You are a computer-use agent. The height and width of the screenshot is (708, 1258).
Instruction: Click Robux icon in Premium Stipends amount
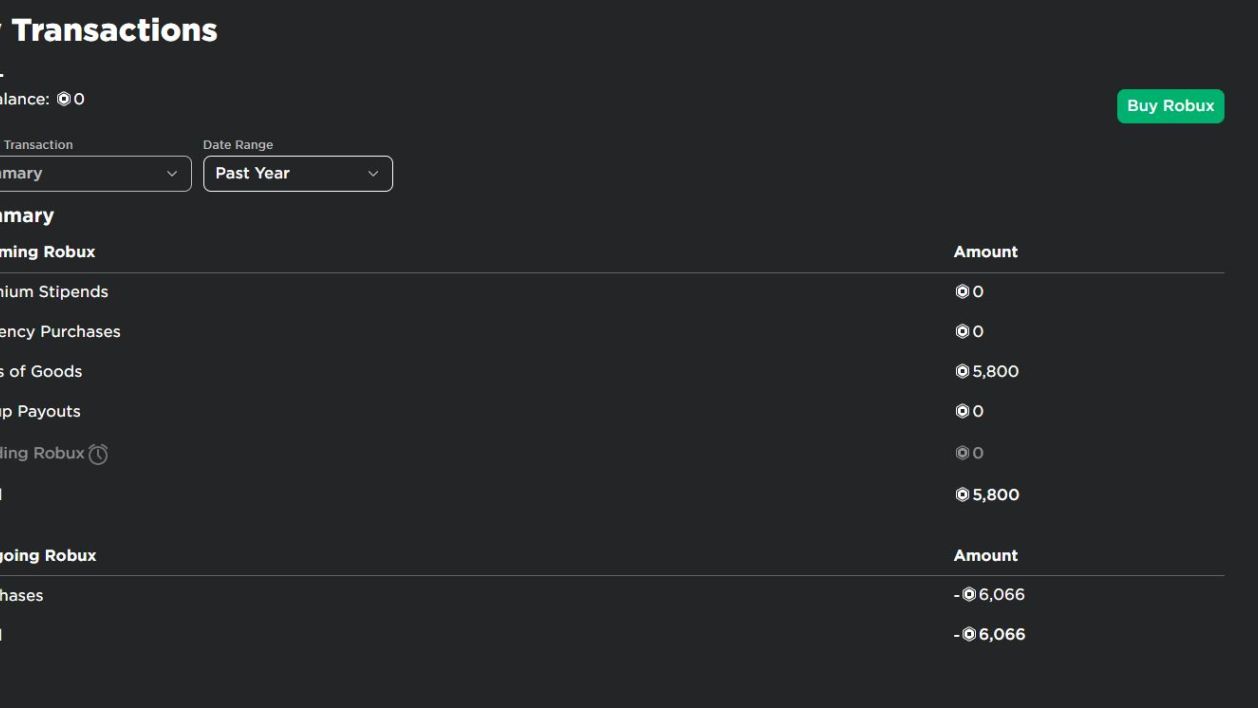click(x=962, y=292)
